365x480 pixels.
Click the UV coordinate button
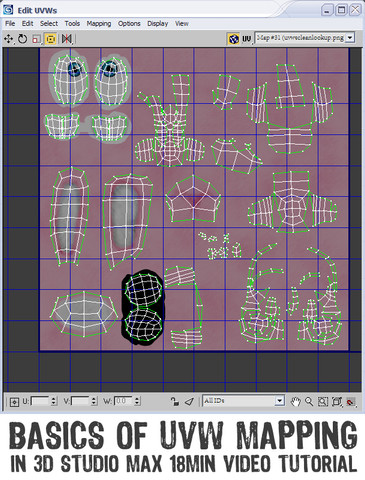[246, 39]
